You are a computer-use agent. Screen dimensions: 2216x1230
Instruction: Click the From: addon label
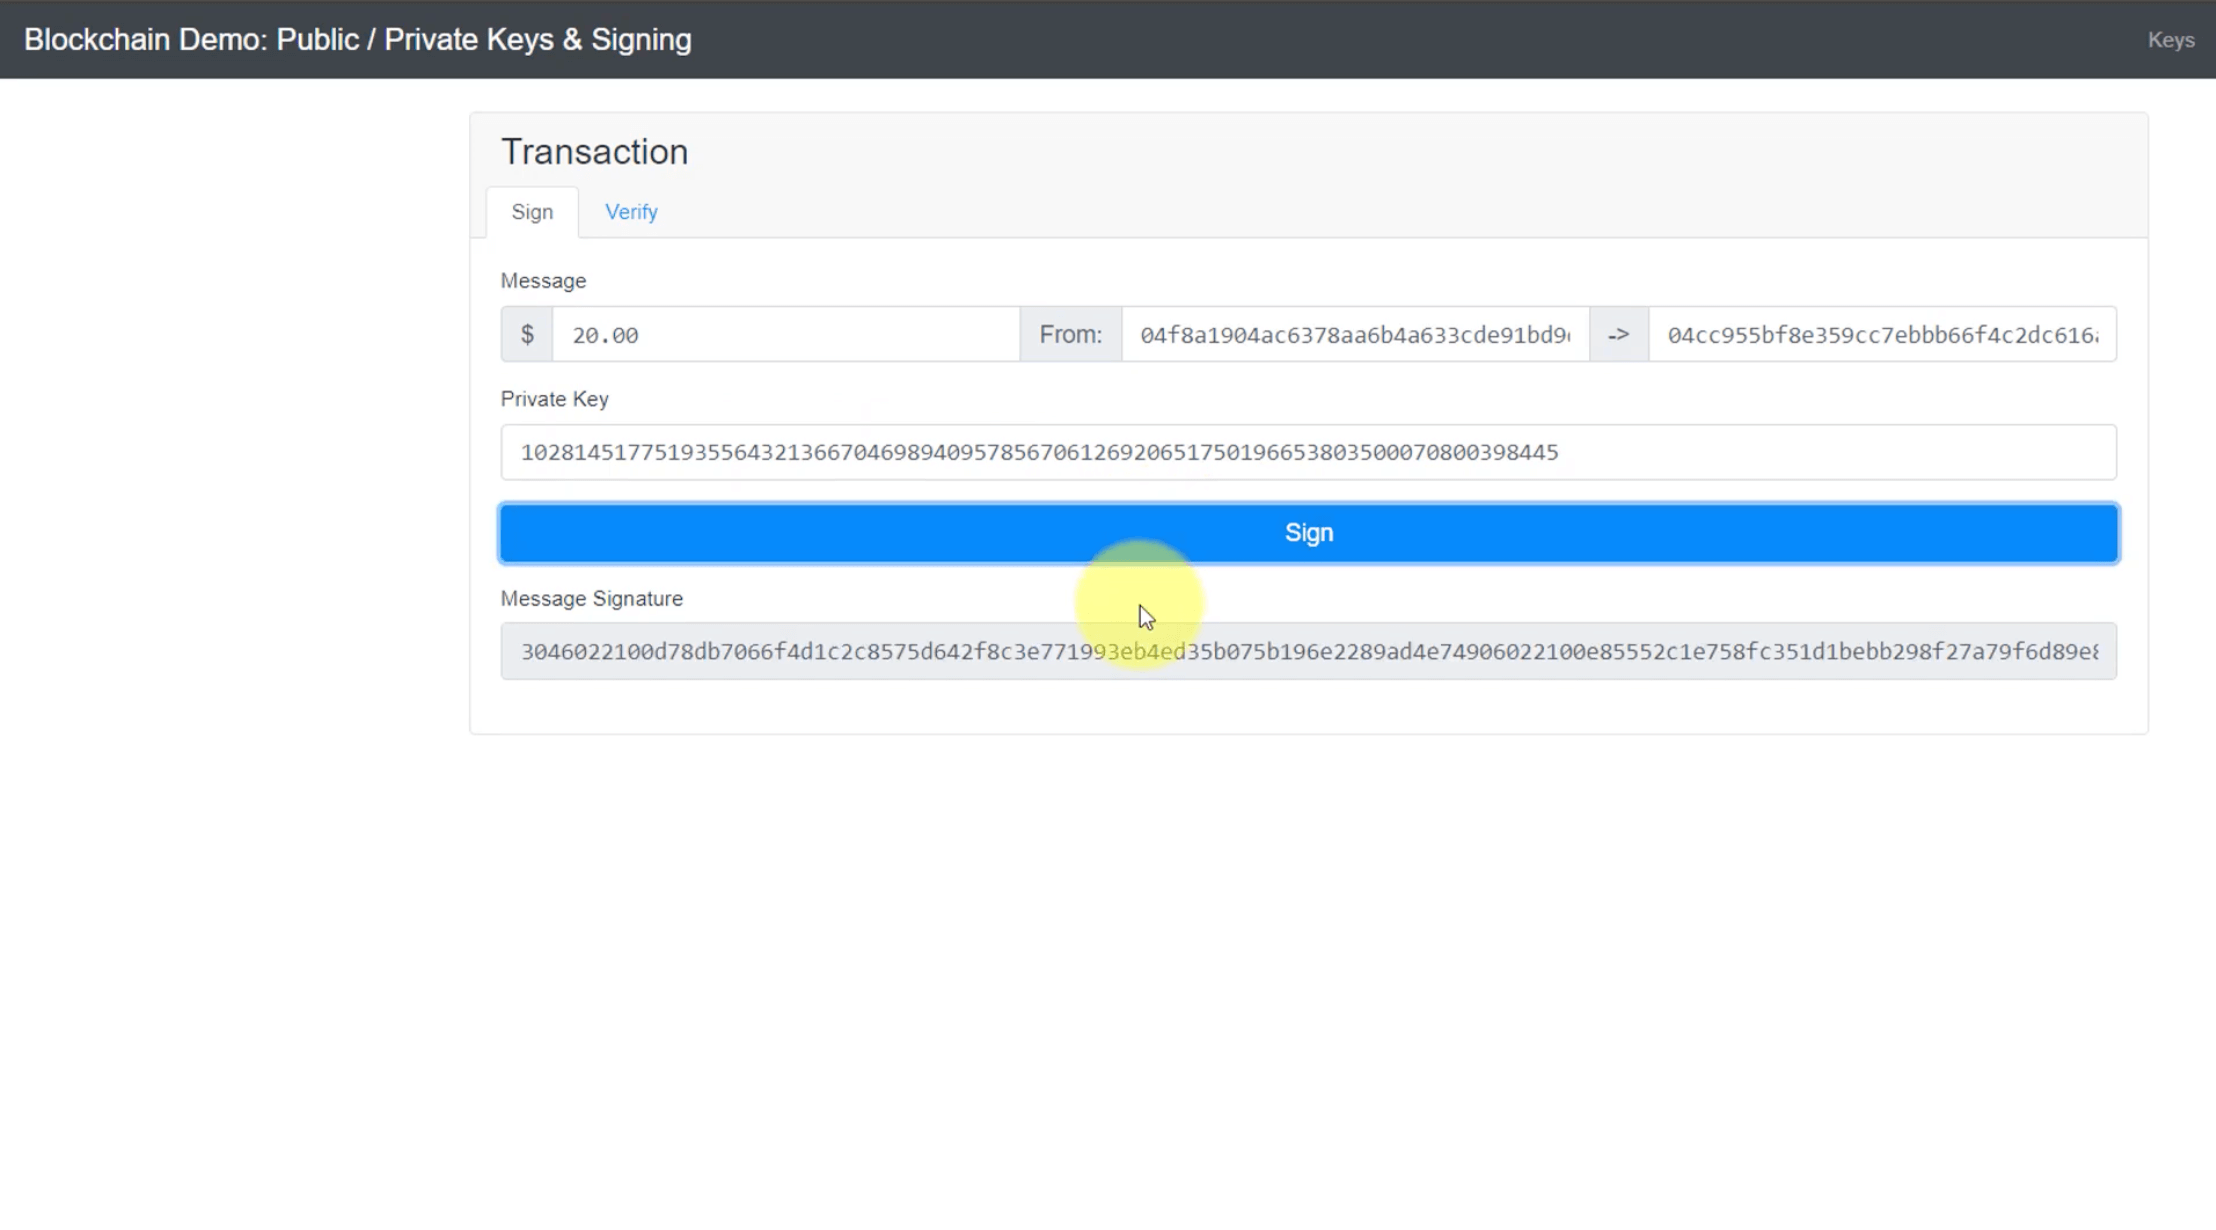coord(1070,335)
